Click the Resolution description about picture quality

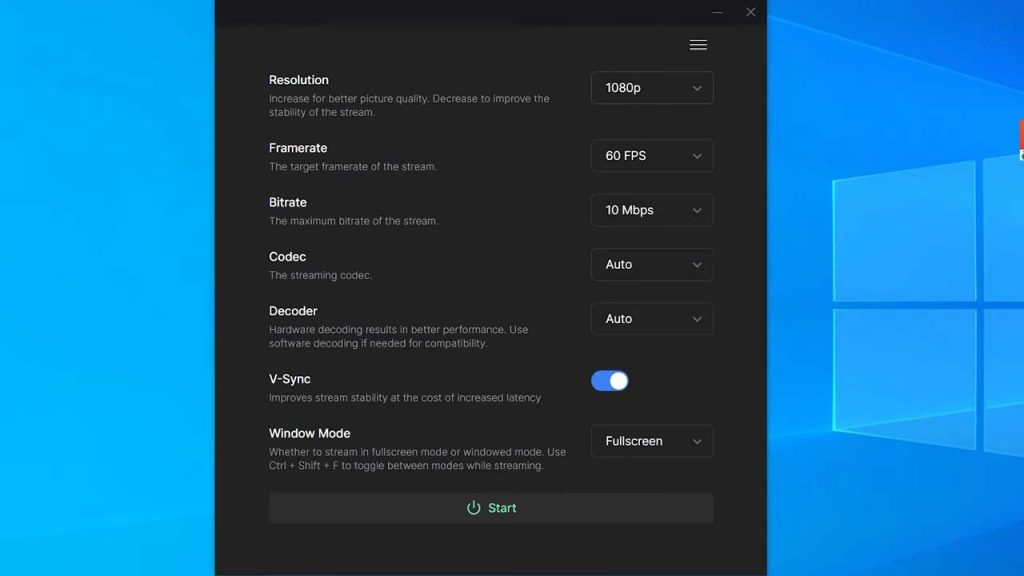coord(409,105)
